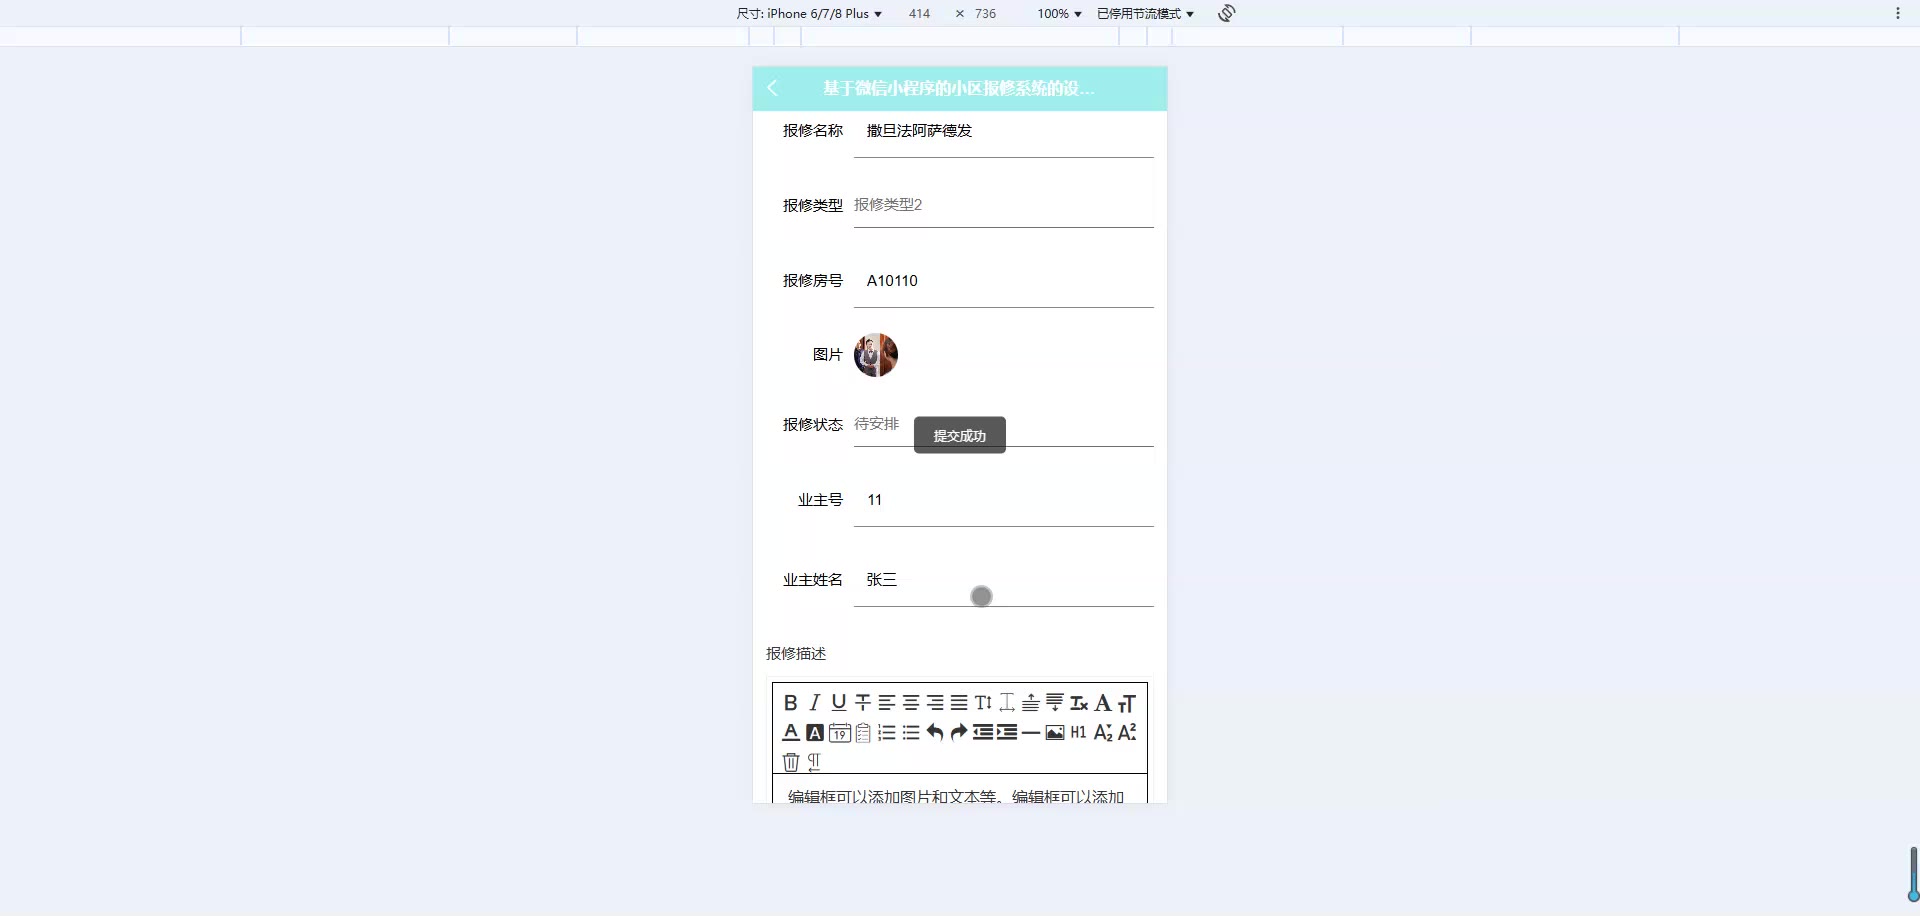Clear editor content with trash icon

click(x=790, y=762)
